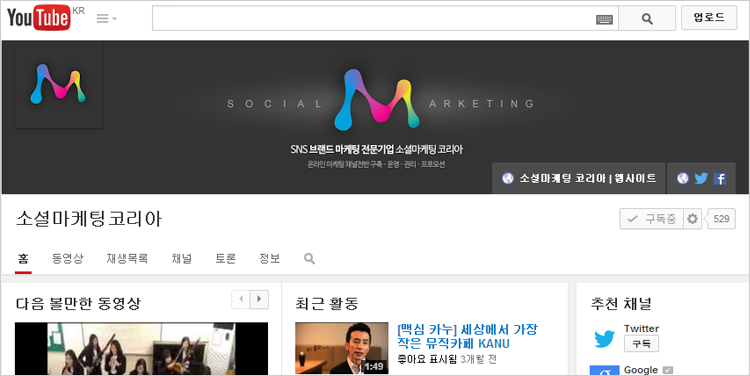The image size is (750, 376).
Task: Open the guide menu hamburger icon
Action: point(107,19)
